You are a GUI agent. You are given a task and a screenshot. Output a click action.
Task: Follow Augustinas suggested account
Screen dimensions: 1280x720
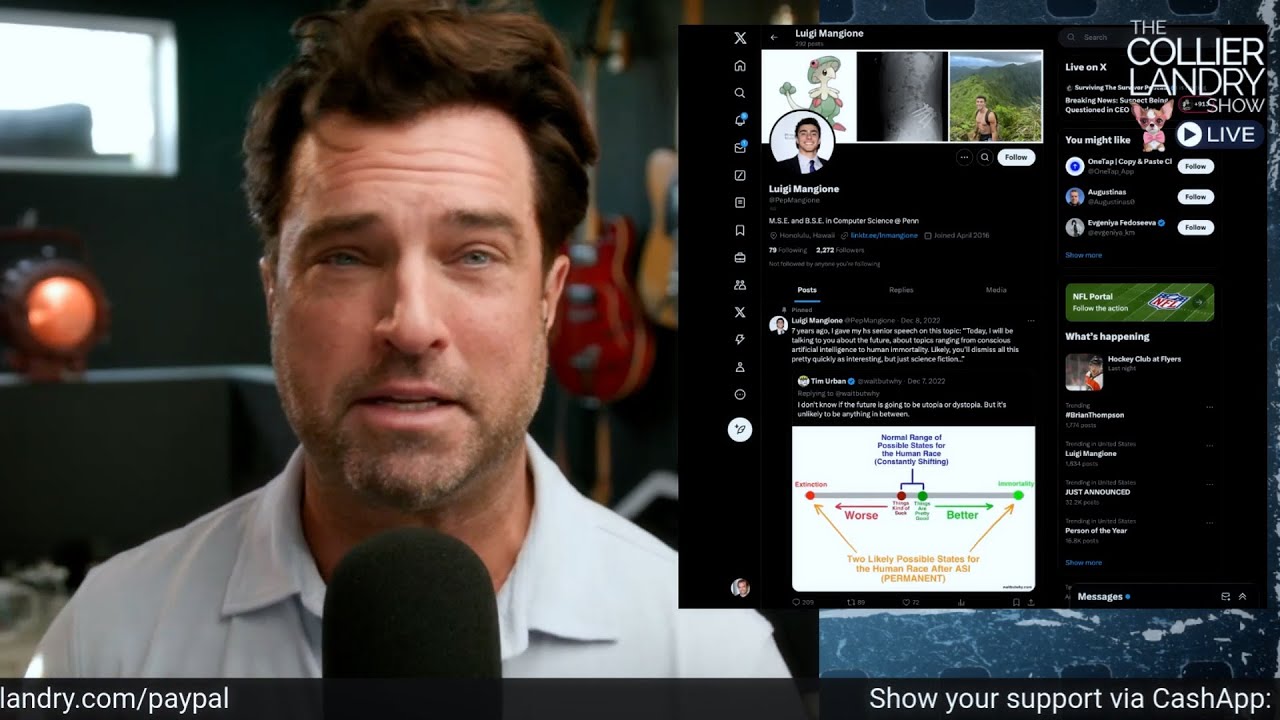coord(1196,197)
